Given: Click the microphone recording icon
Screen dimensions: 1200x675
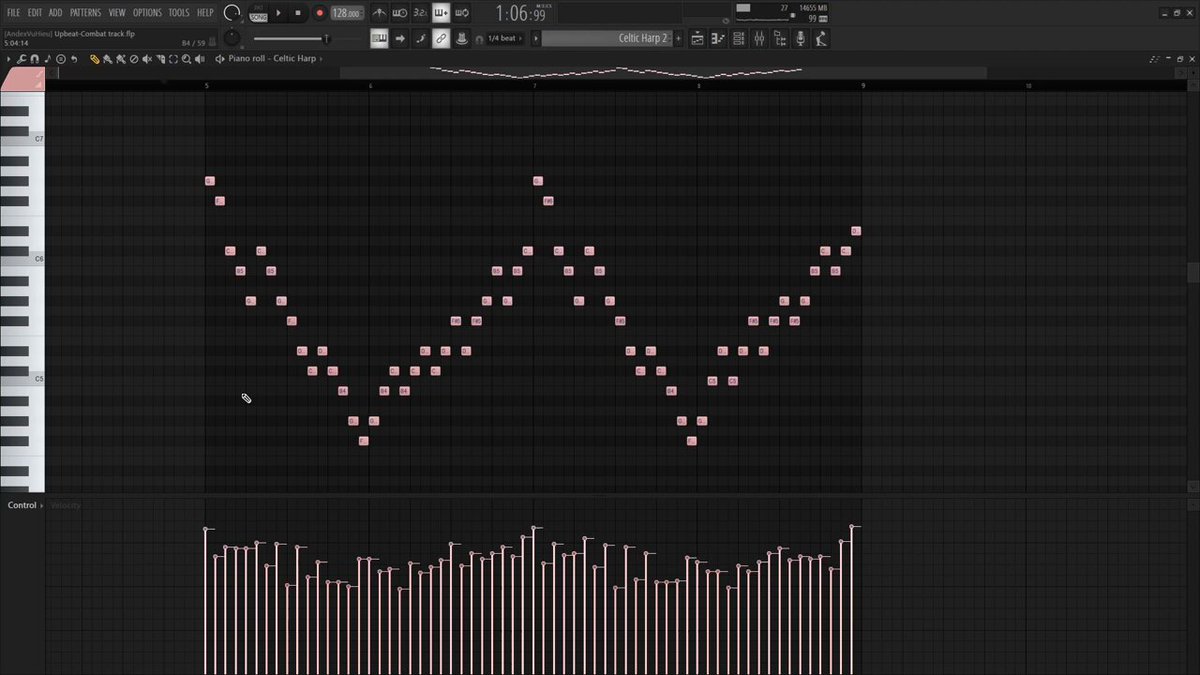Looking at the screenshot, I should click(800, 39).
